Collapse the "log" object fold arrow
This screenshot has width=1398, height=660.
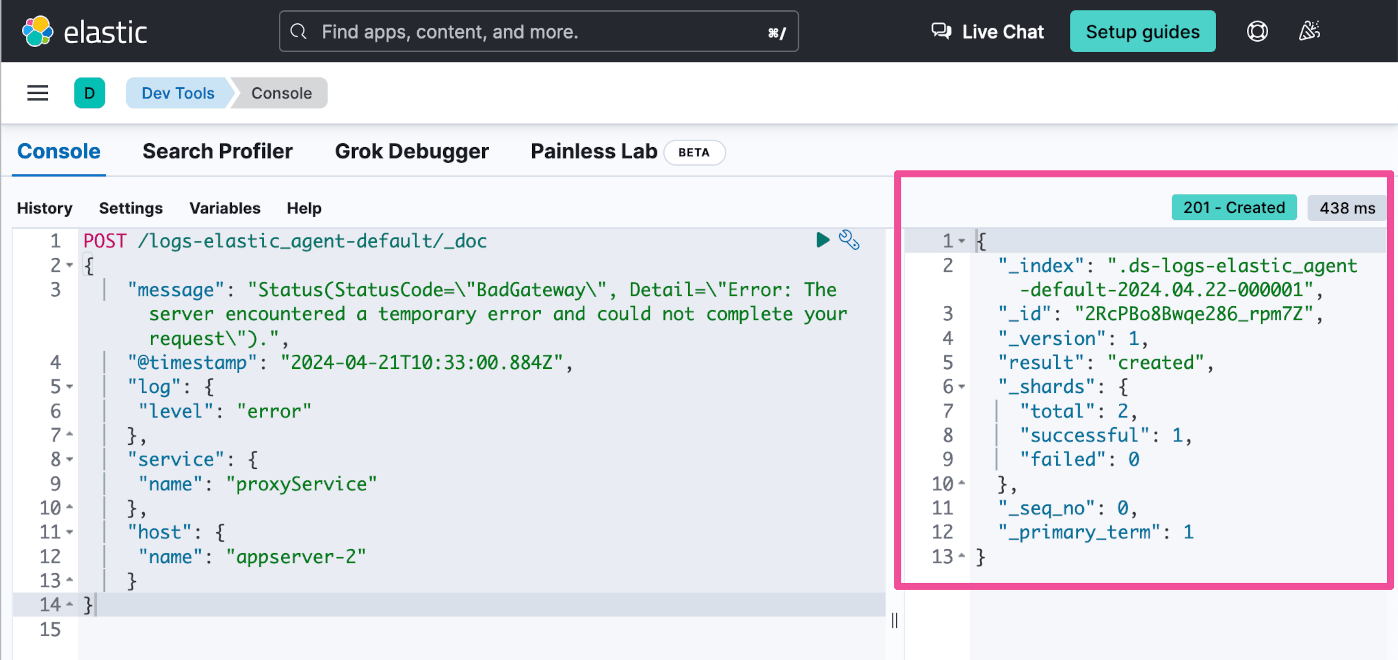point(69,387)
